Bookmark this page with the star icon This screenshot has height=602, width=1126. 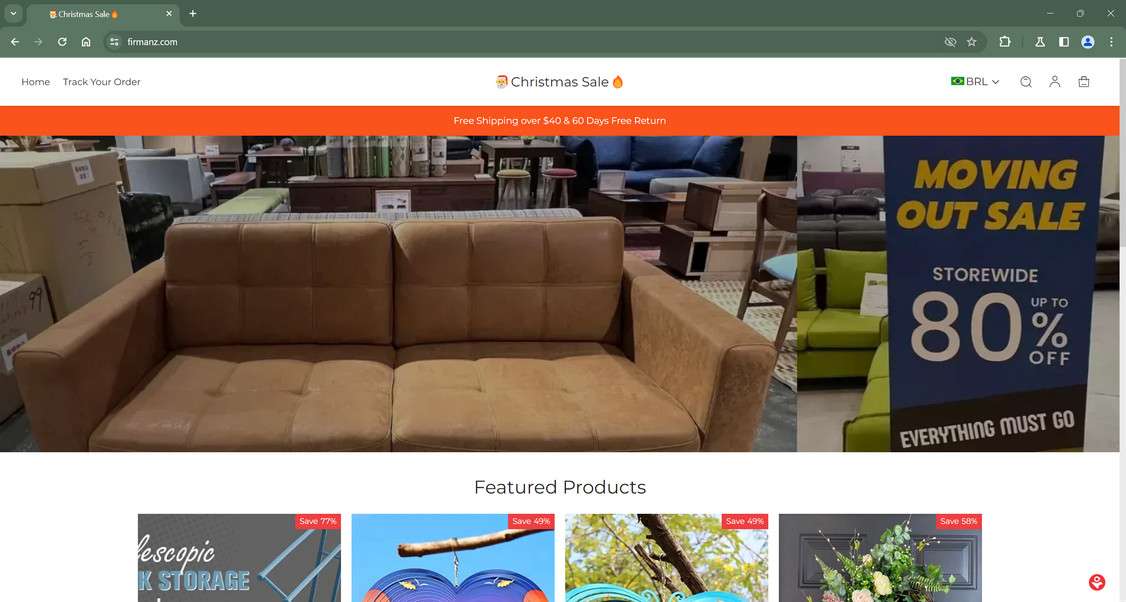click(972, 42)
